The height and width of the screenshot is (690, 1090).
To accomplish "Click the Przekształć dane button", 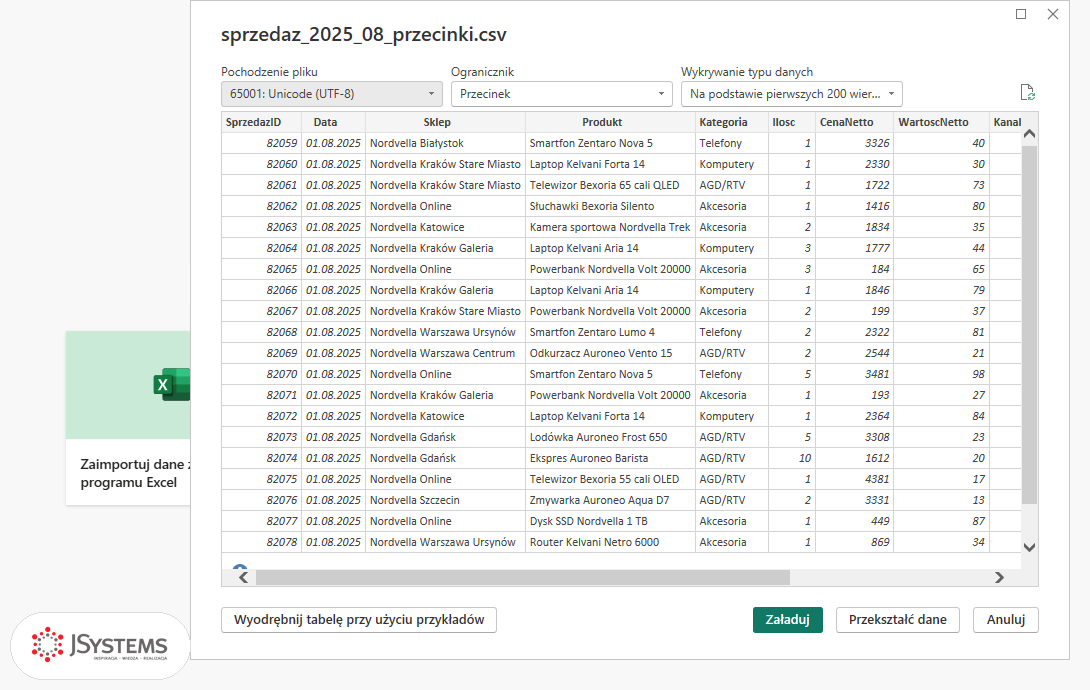I will pyautogui.click(x=897, y=620).
